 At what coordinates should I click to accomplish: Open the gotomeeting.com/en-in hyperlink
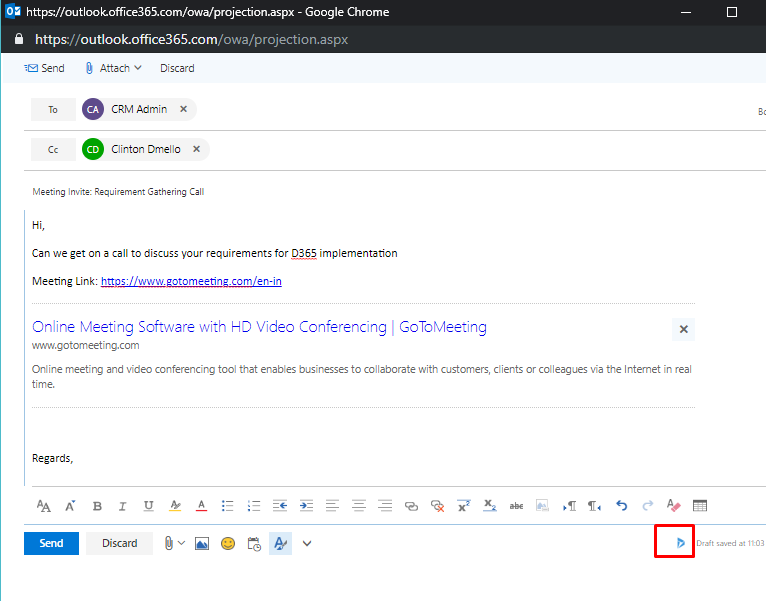191,281
